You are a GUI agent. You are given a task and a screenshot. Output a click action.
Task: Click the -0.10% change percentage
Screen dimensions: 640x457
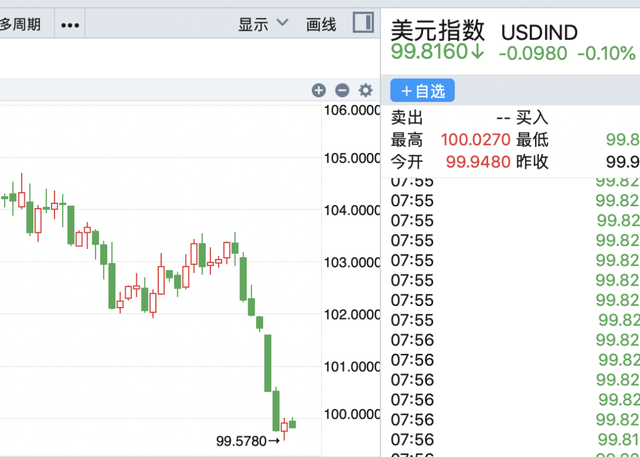pos(606,53)
